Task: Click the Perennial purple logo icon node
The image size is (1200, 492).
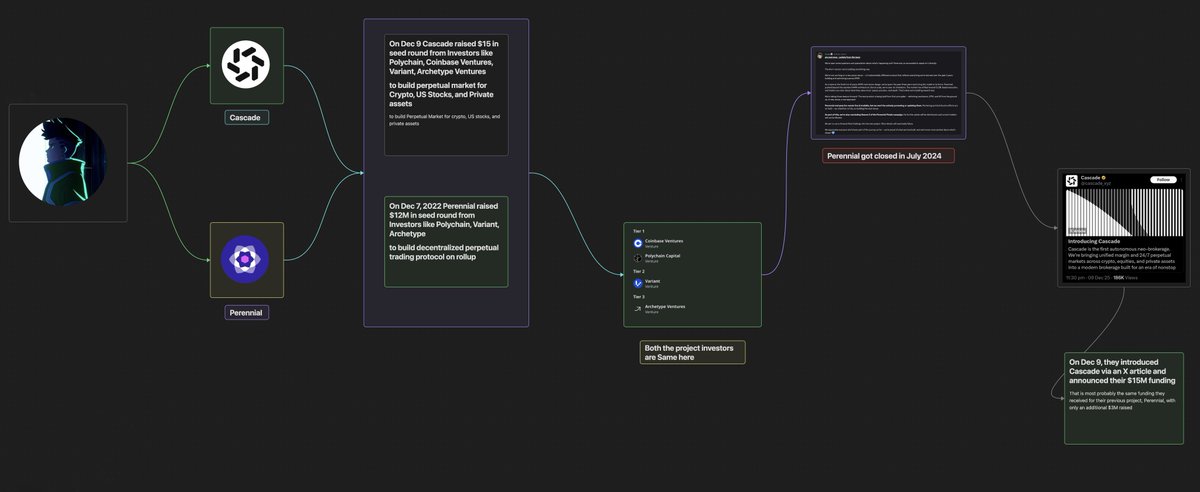Action: pos(246,260)
